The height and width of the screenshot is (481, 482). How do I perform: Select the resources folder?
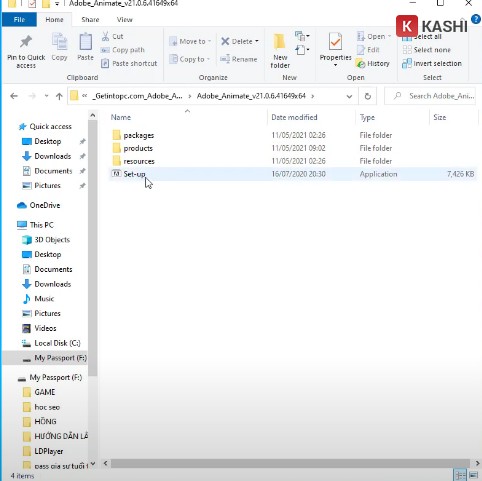139,161
